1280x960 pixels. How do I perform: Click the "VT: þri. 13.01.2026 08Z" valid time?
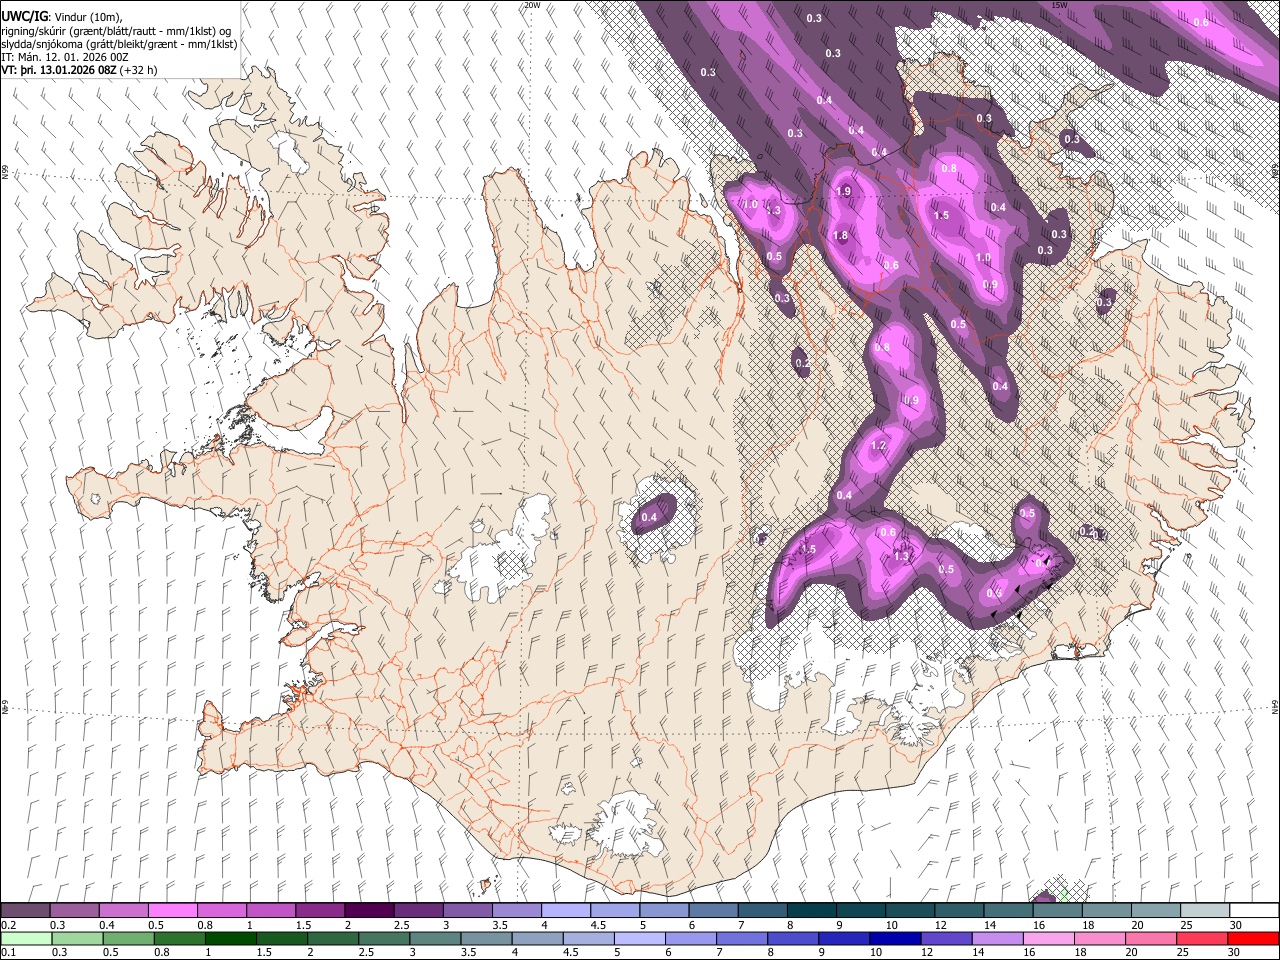pyautogui.click(x=58, y=70)
